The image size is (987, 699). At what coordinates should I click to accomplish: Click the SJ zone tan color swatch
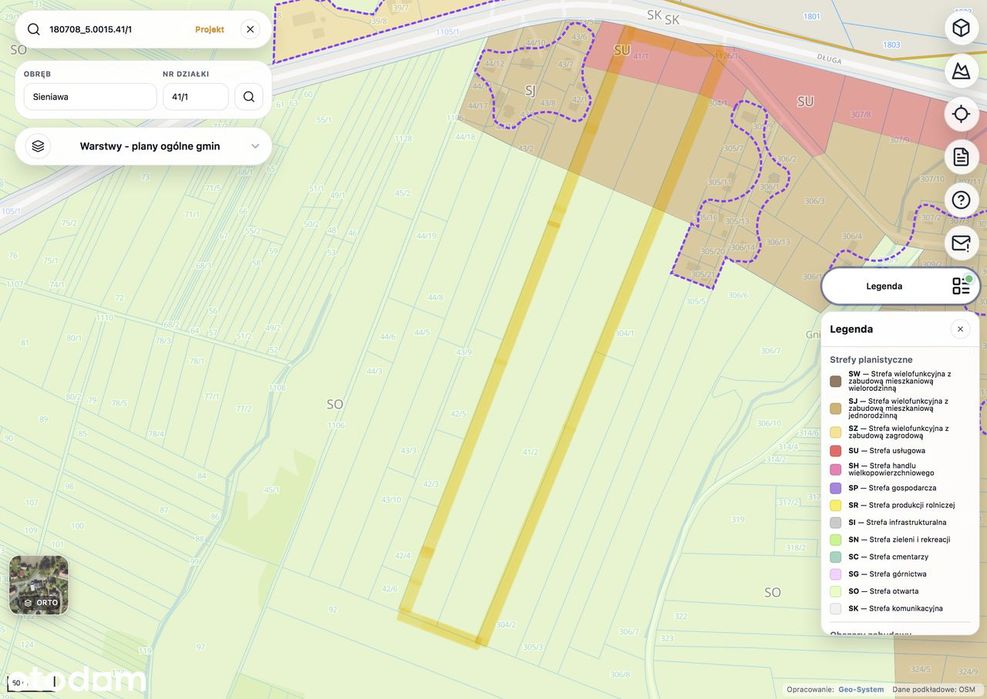[x=835, y=409]
